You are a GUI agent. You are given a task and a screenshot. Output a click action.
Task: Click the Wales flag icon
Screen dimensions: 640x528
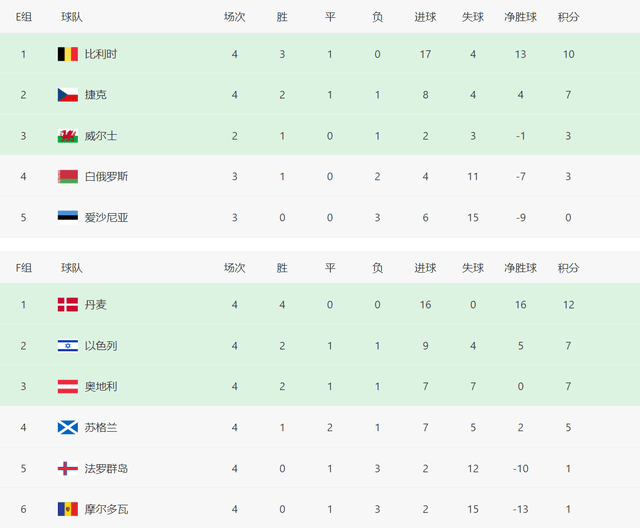67,136
